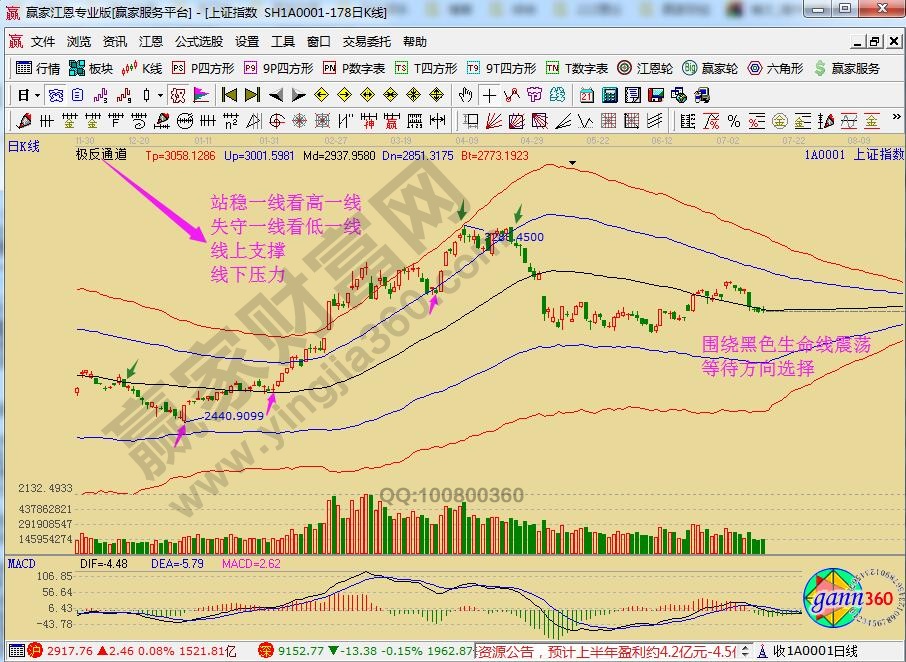
Task: Toggle the percent line drawing tool
Action: point(734,121)
